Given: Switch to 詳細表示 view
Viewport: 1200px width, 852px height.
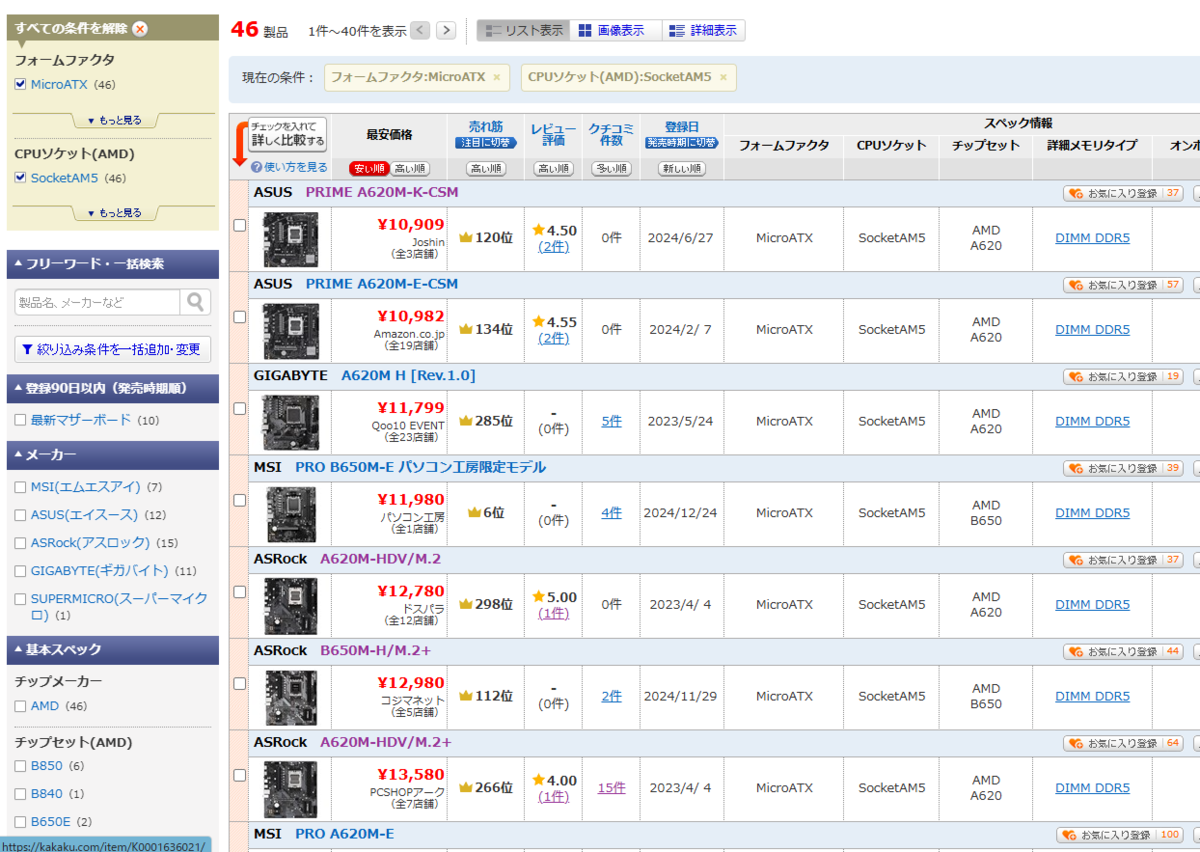Looking at the screenshot, I should coord(703,31).
